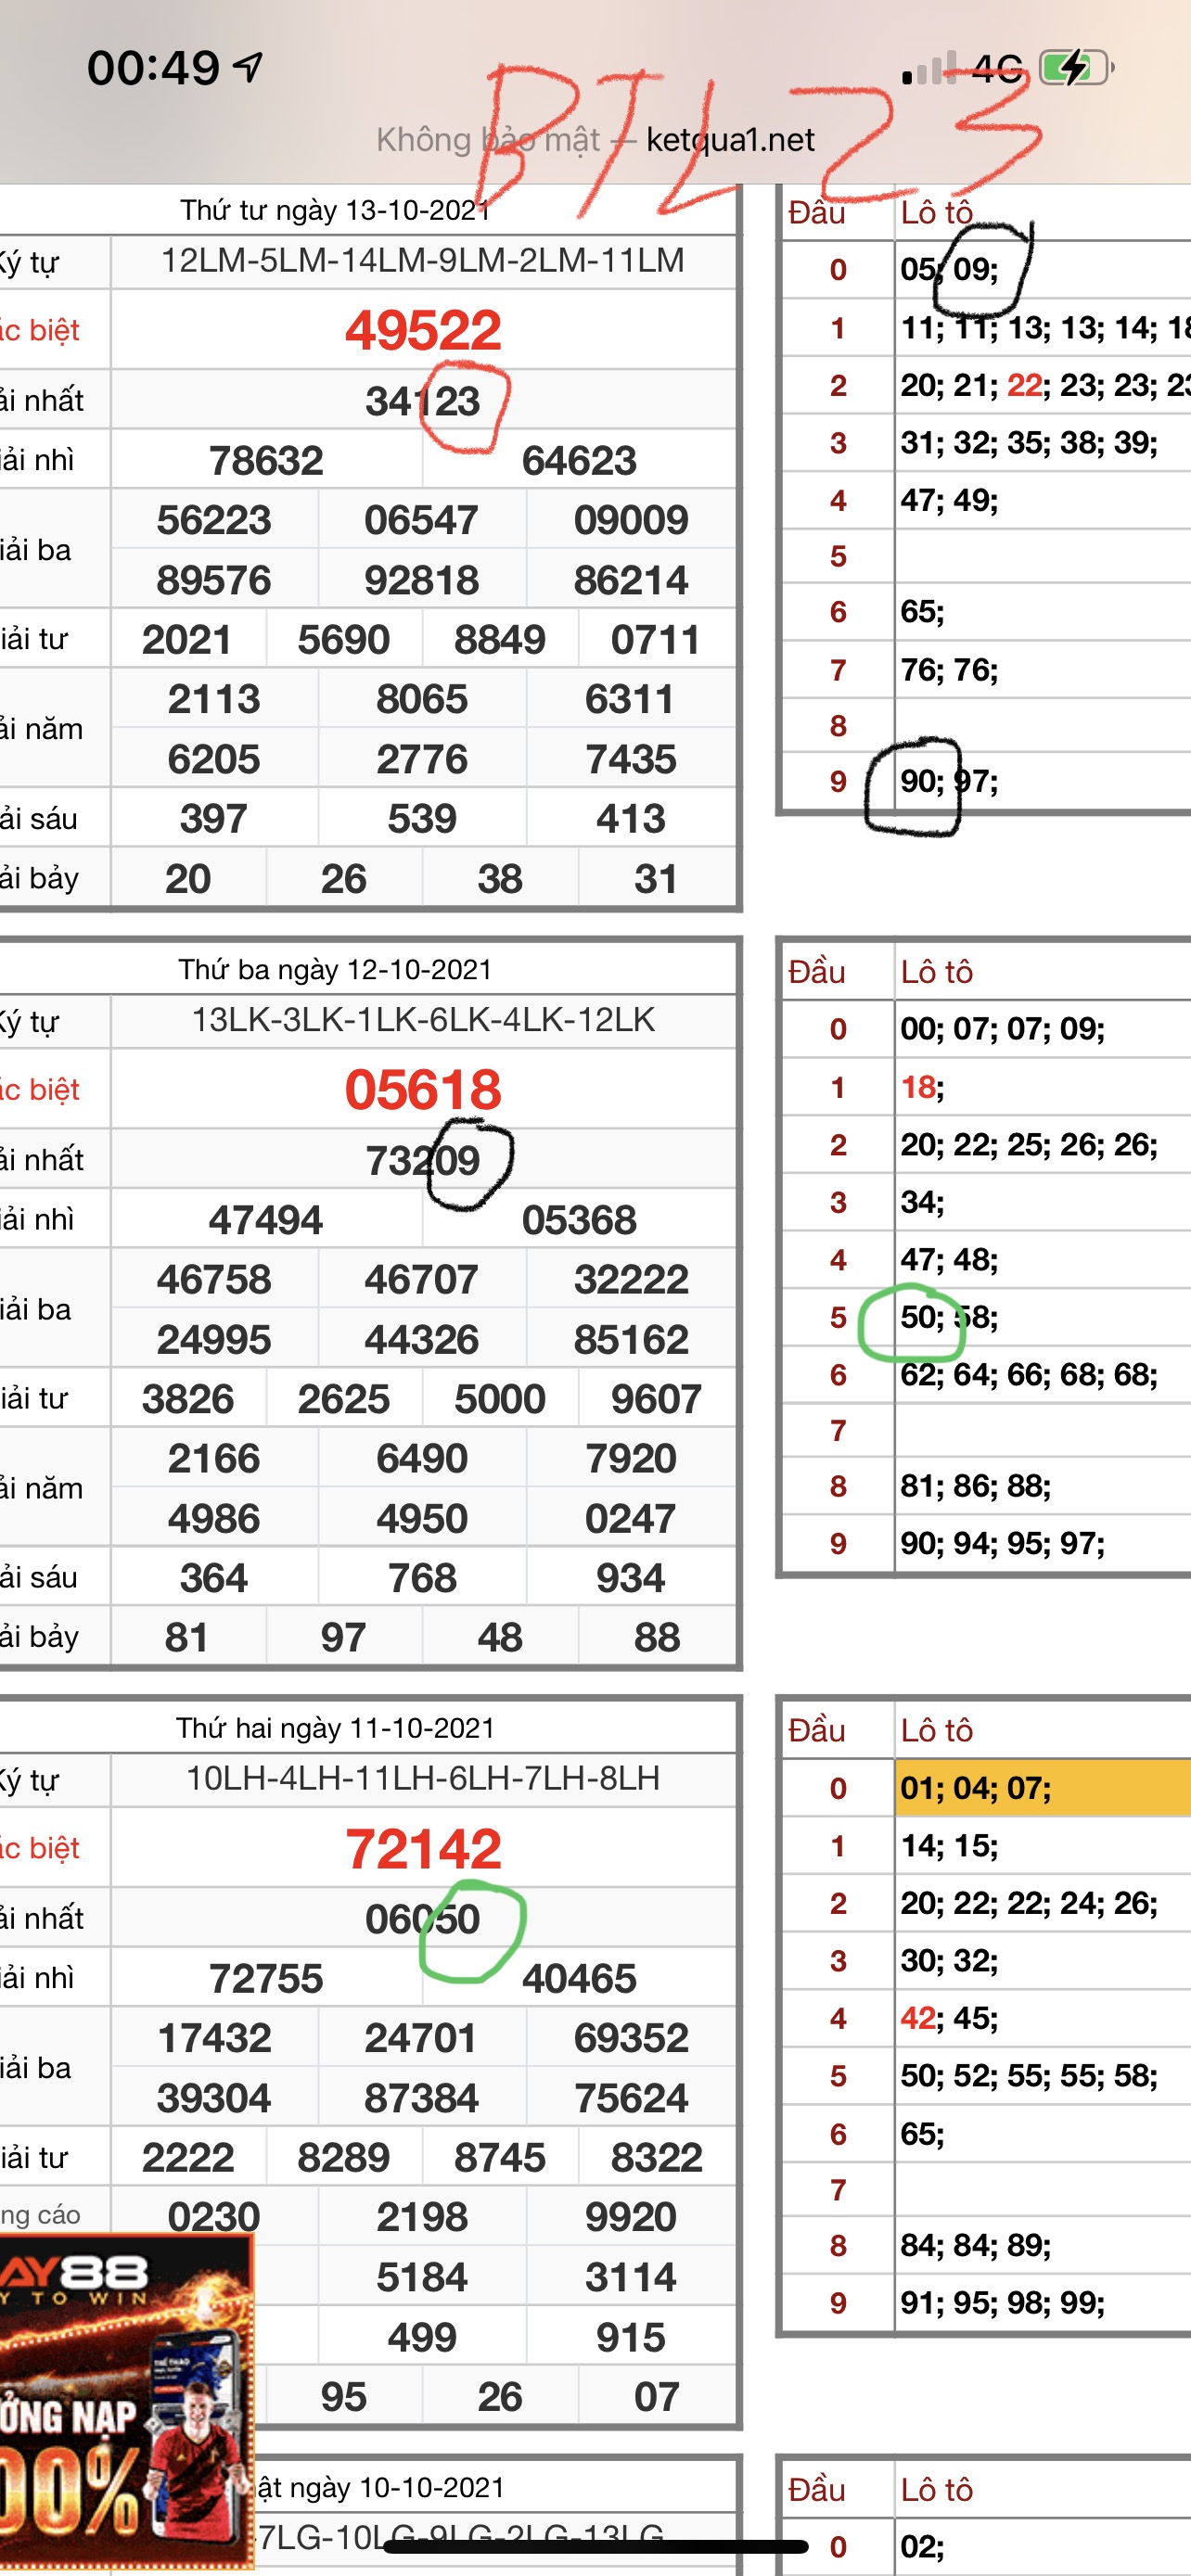Image resolution: width=1191 pixels, height=2576 pixels.
Task: Select second prize number 47494
Action: point(266,1220)
